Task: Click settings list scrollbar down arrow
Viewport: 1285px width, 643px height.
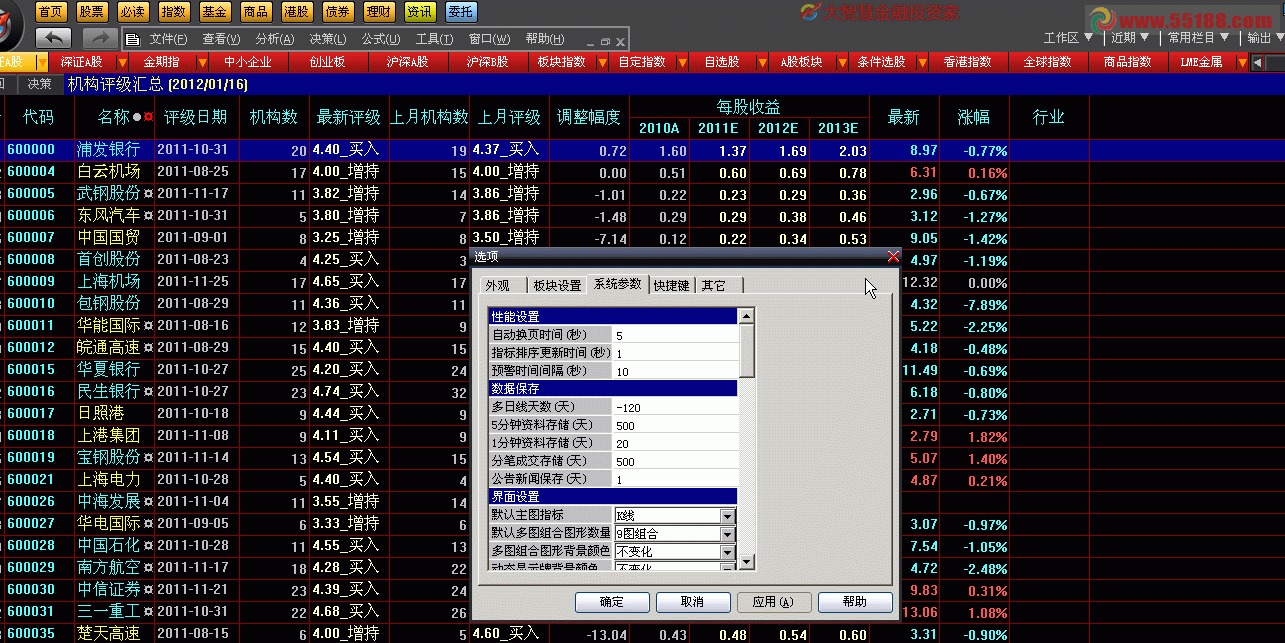Action: coord(746,564)
